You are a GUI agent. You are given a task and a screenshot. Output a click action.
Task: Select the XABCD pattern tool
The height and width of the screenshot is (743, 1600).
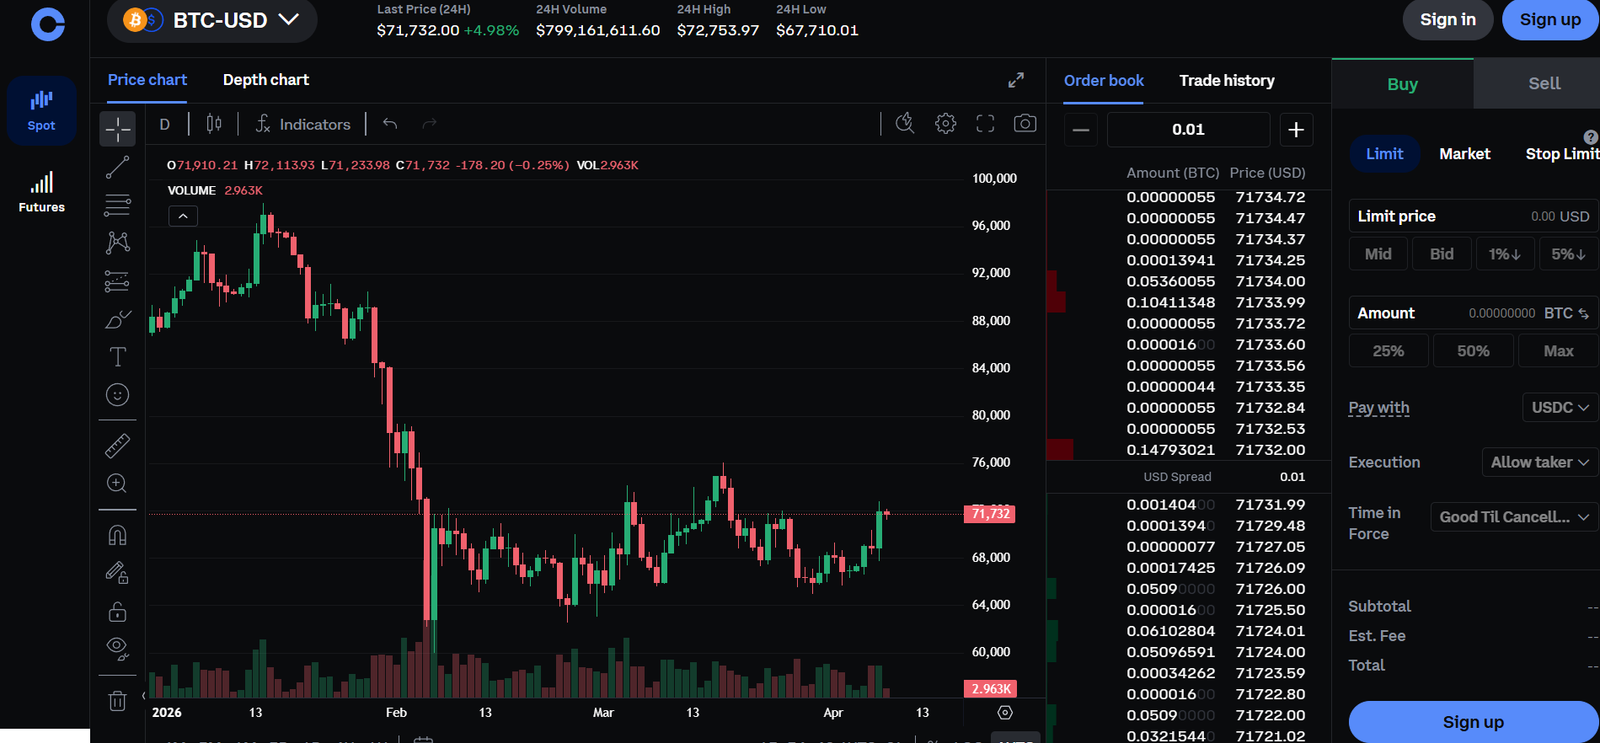(118, 243)
